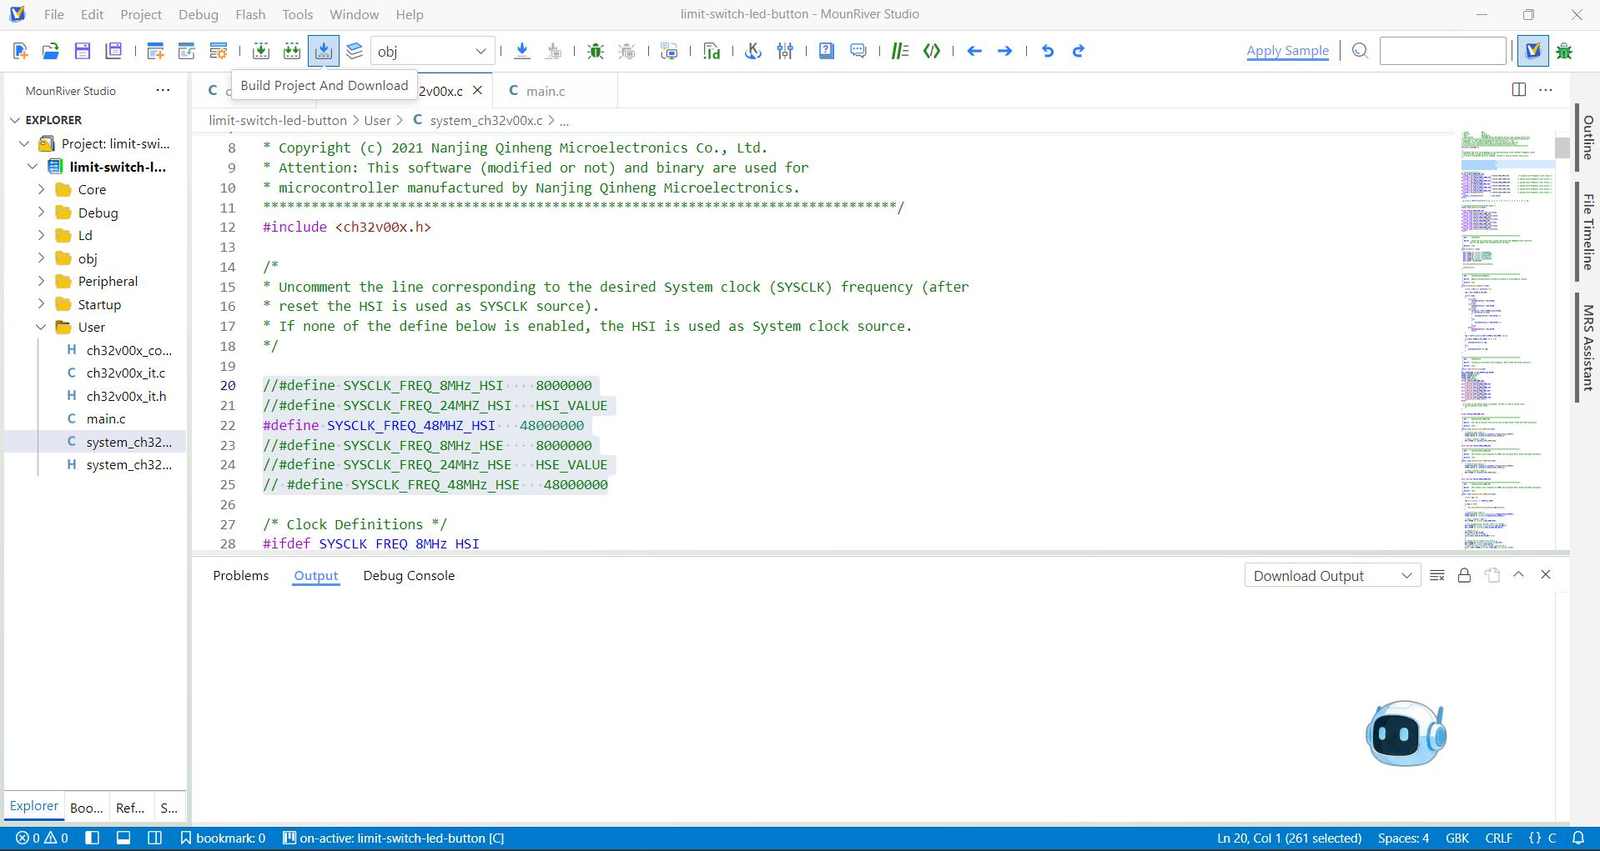The image size is (1600, 851).
Task: Toggle MounRiver logo button next to search box
Action: [x=1533, y=51]
